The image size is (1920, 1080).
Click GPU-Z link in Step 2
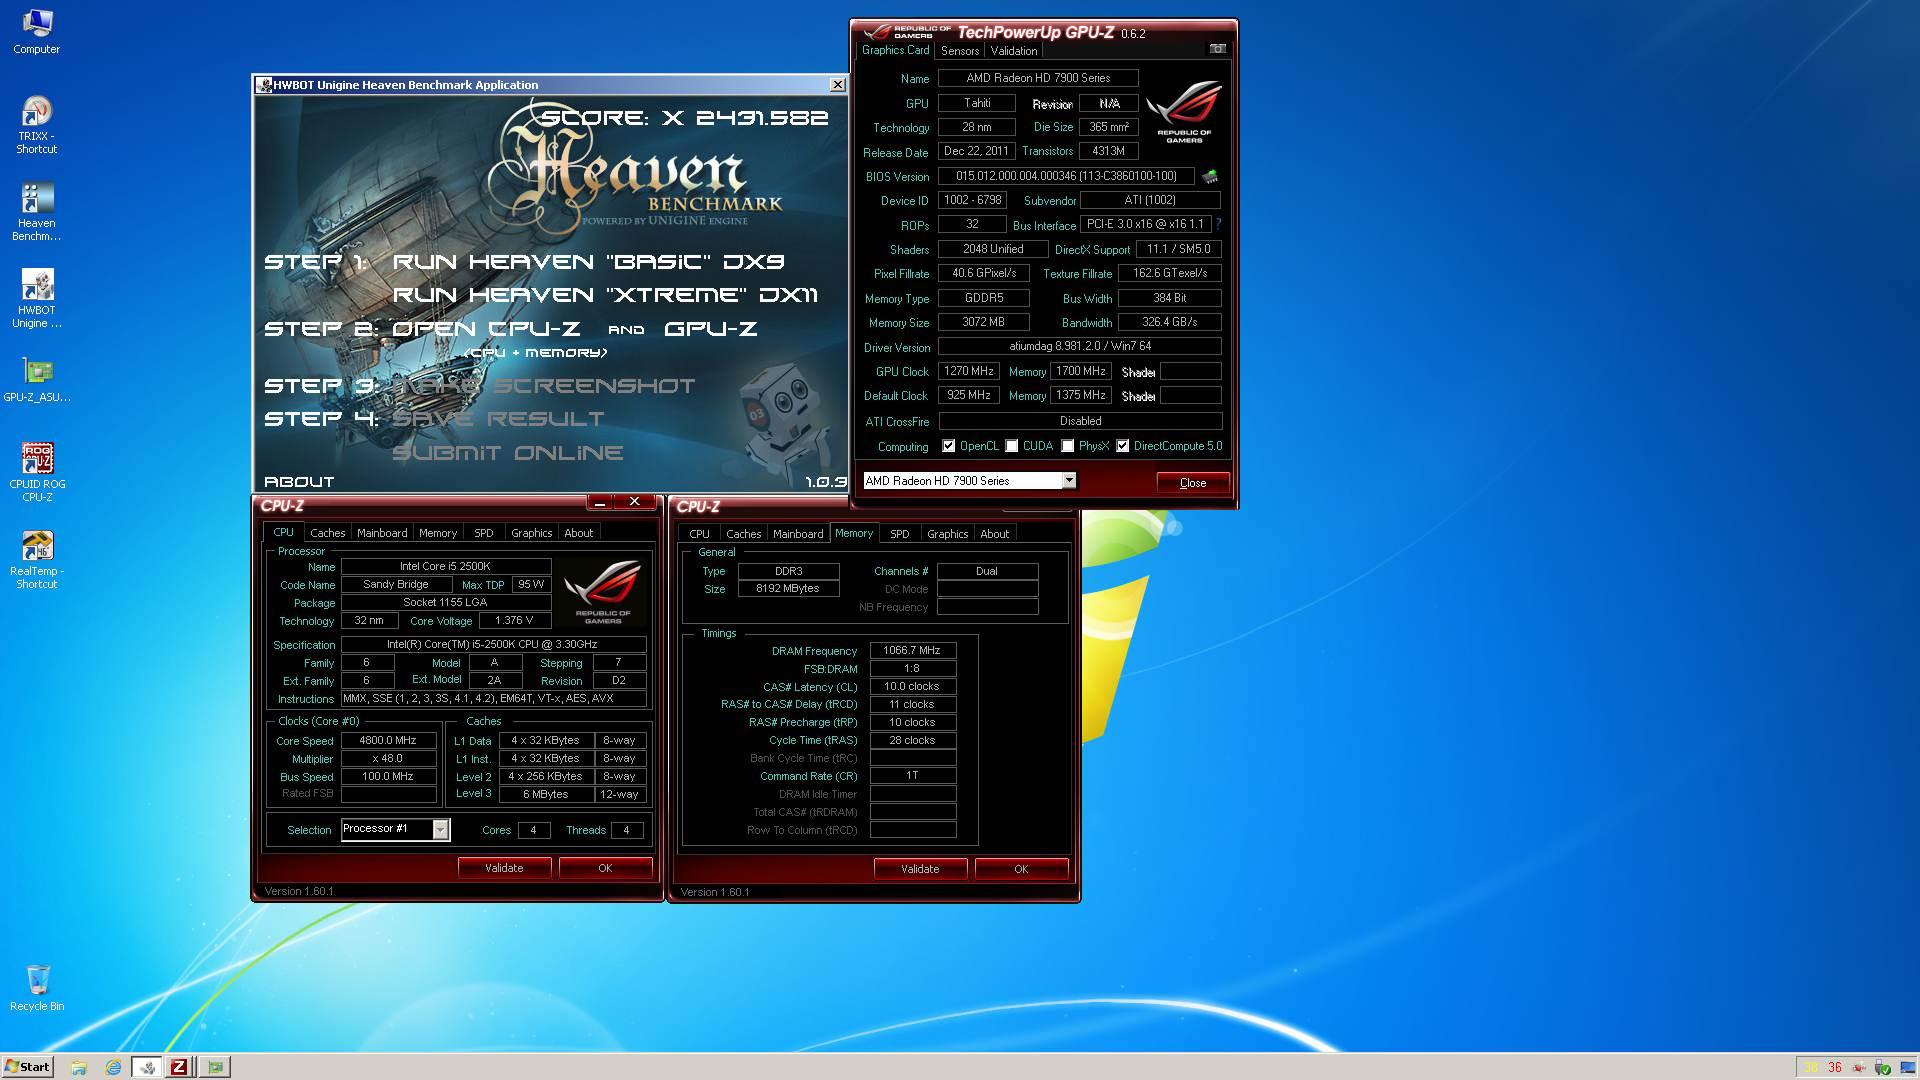710,329
